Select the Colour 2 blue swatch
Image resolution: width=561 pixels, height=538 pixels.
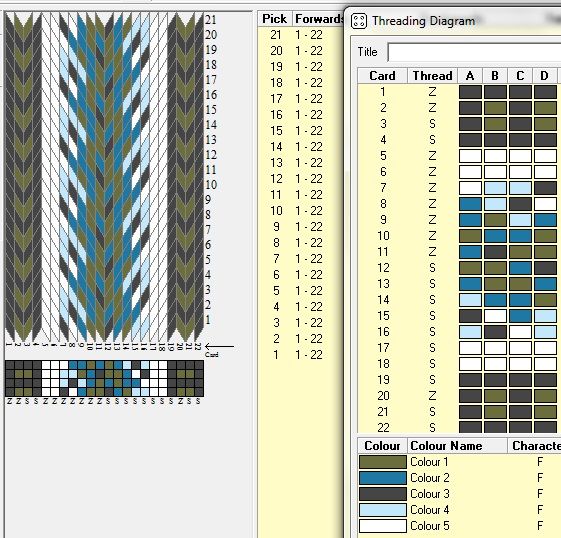tap(382, 478)
